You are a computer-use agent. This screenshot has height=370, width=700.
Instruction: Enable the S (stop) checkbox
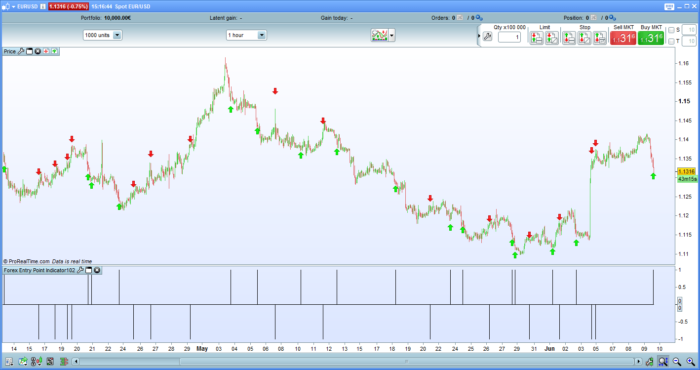[x=671, y=30]
